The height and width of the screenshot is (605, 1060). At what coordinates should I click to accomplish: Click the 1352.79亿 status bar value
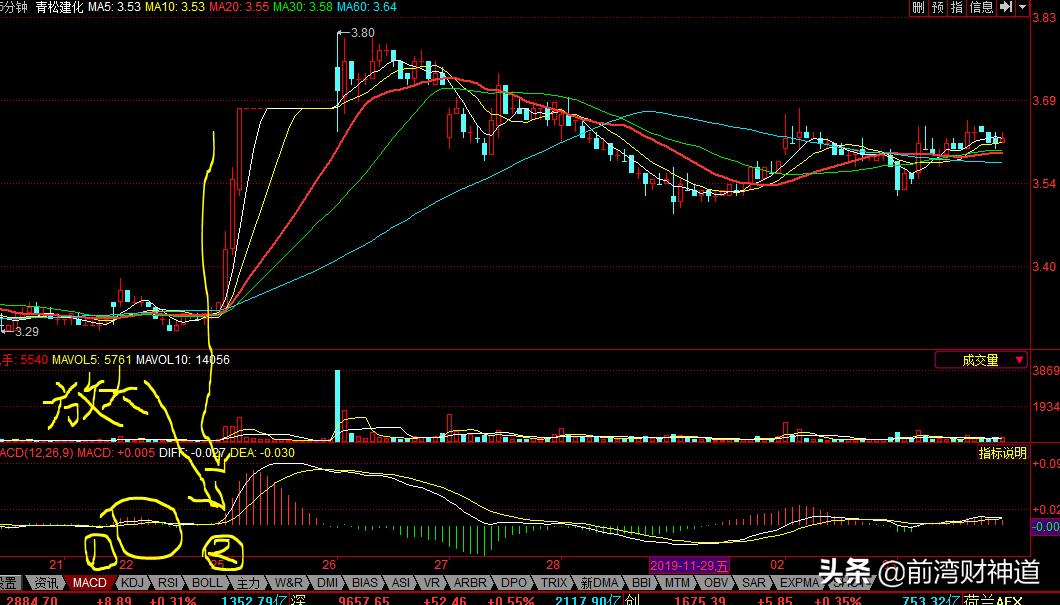pos(254,600)
